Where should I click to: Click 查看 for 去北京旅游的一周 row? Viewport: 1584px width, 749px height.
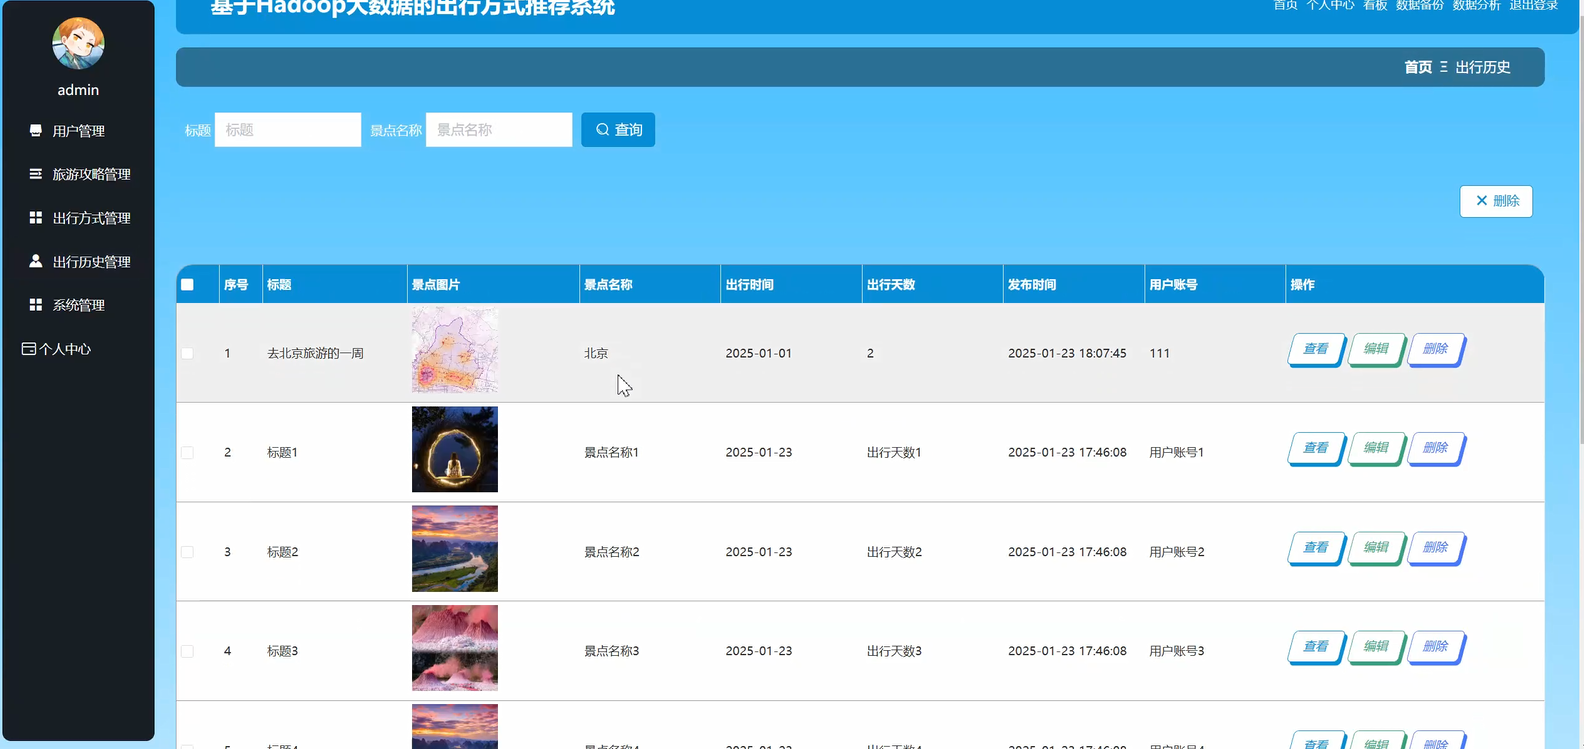1316,349
